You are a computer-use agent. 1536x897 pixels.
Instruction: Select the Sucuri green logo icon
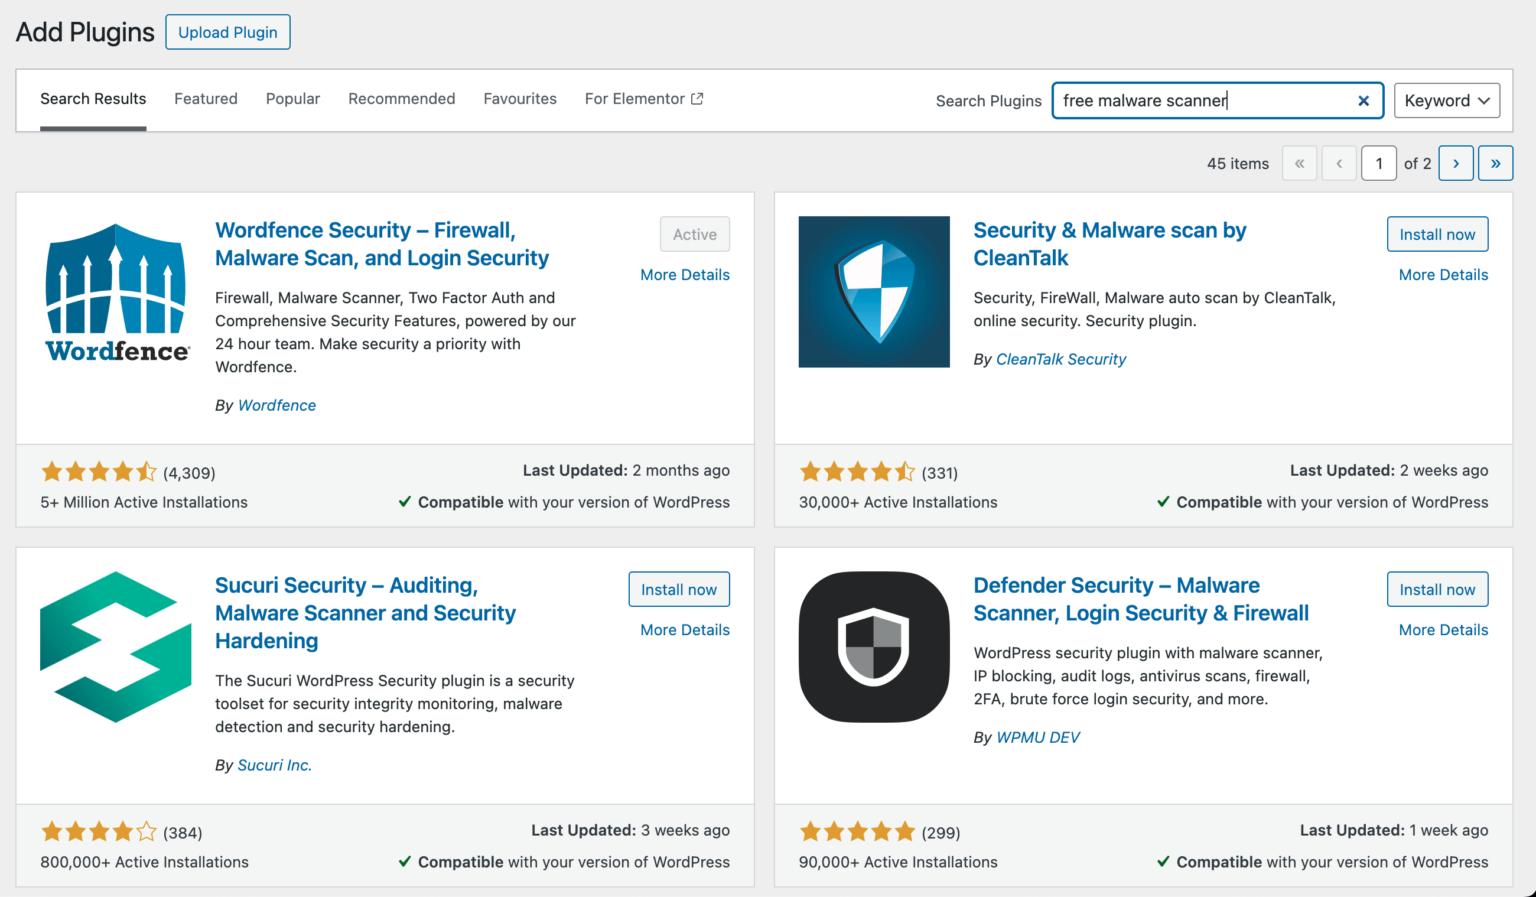coord(115,646)
